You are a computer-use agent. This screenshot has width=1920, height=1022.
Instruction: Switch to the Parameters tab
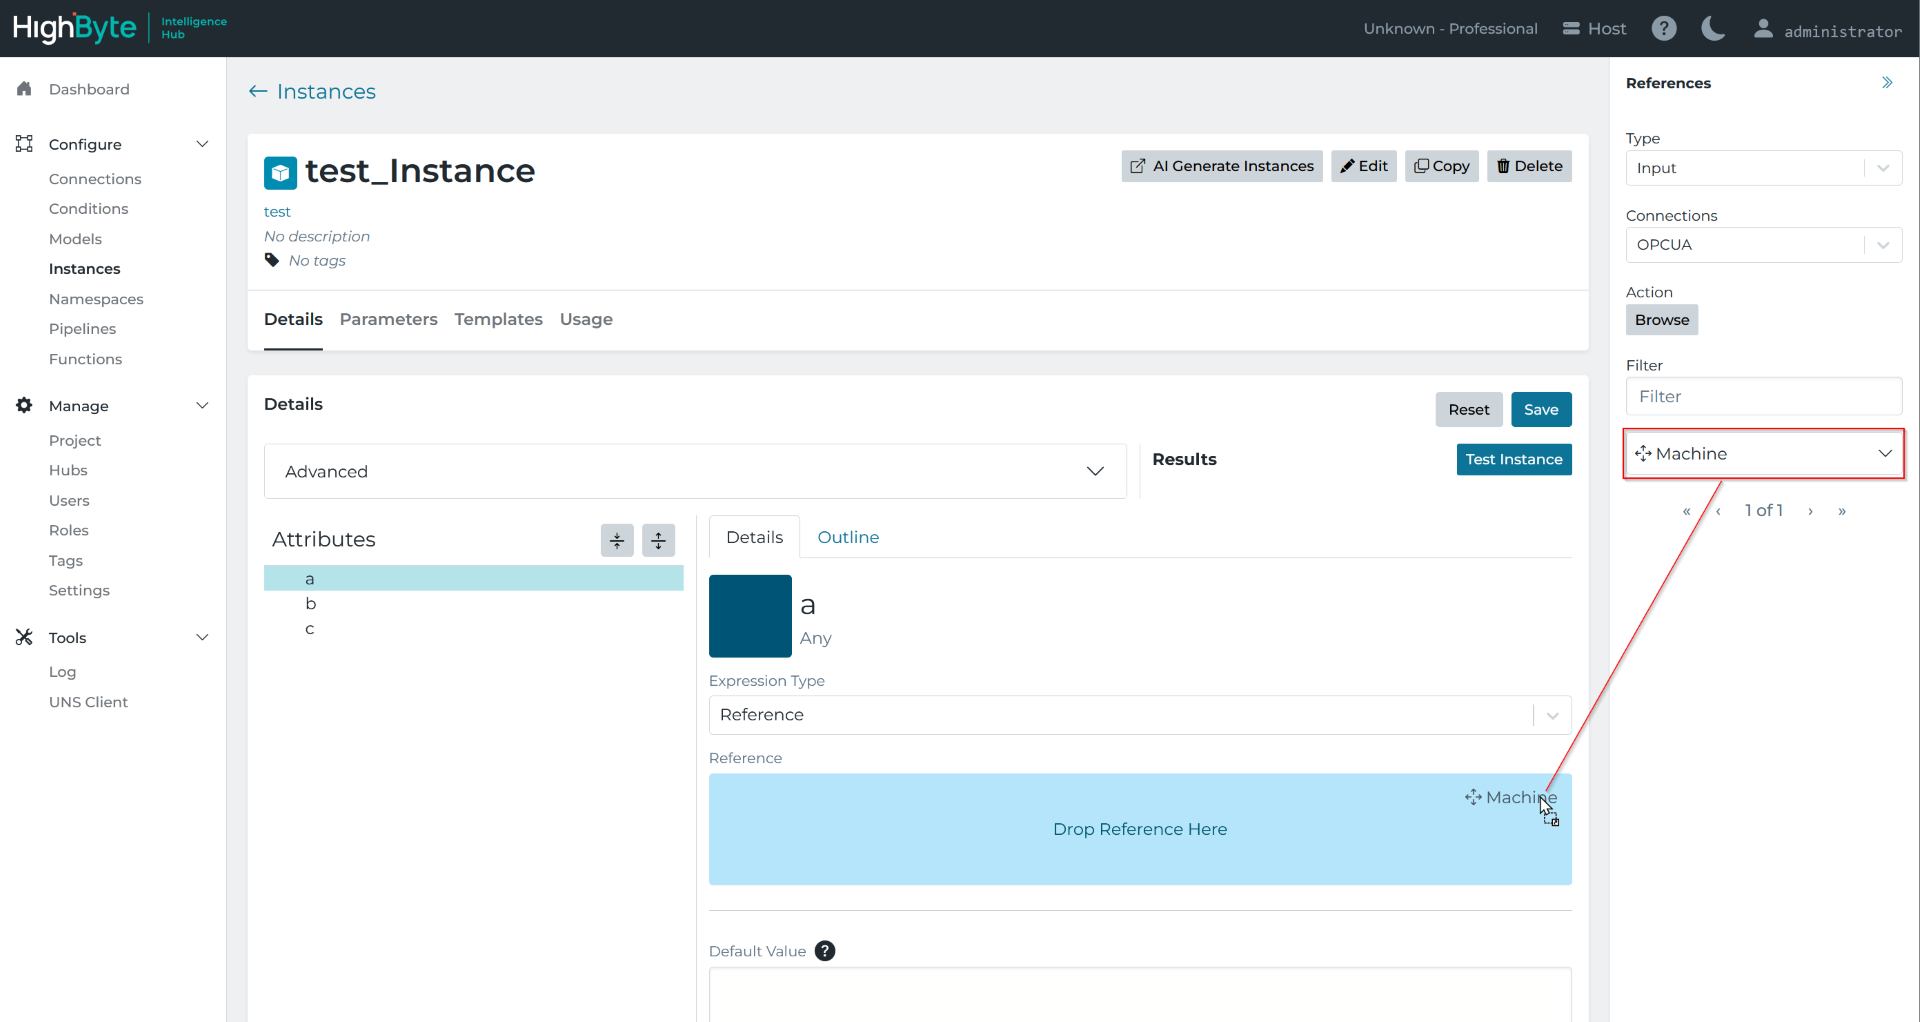click(388, 320)
